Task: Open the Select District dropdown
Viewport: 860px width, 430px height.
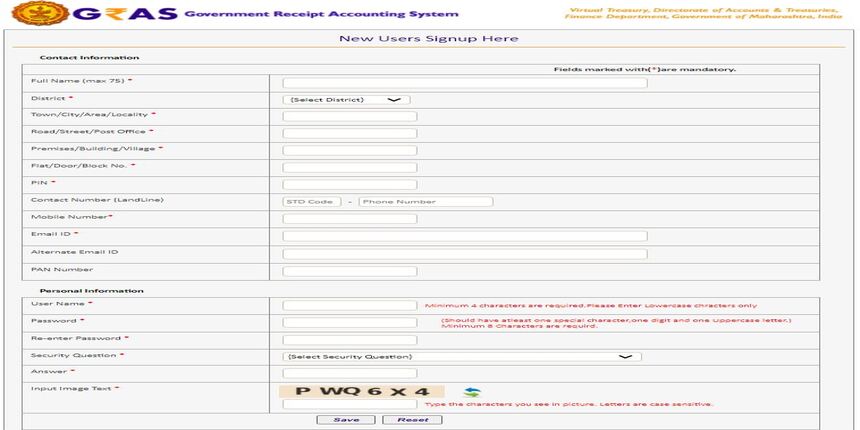Action: pyautogui.click(x=346, y=100)
